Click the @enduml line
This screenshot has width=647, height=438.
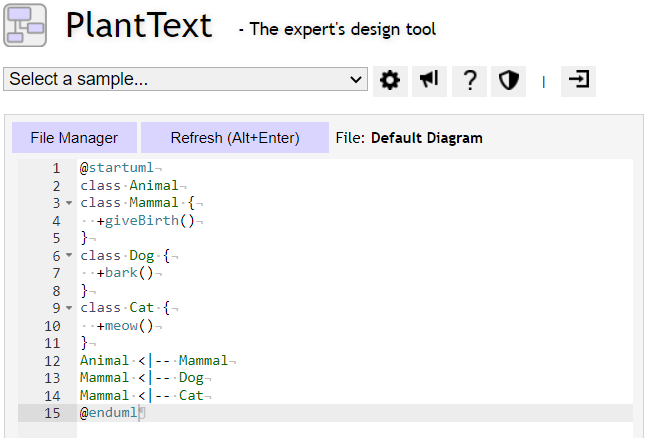[x=109, y=413]
